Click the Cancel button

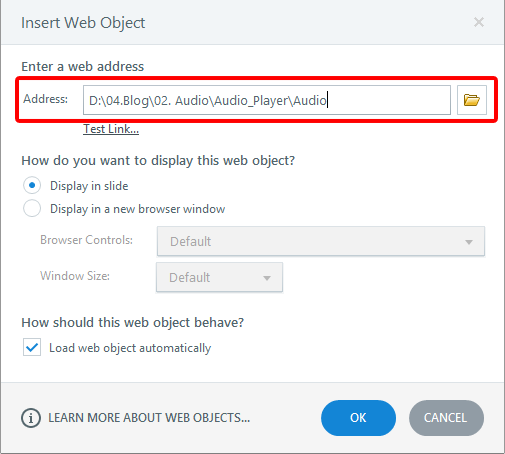tap(446, 418)
